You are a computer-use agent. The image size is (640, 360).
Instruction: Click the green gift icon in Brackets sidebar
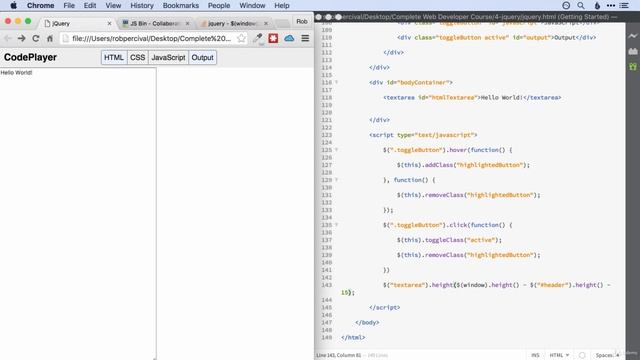633,67
